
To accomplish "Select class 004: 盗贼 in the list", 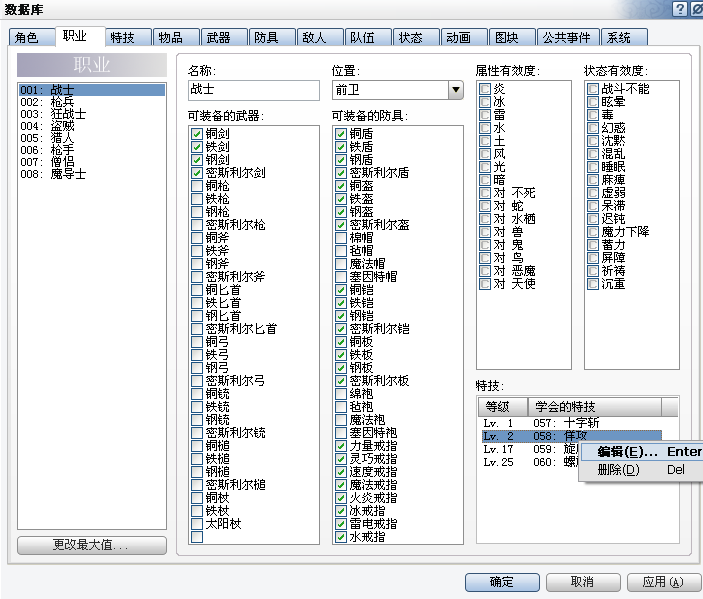I will coord(92,126).
